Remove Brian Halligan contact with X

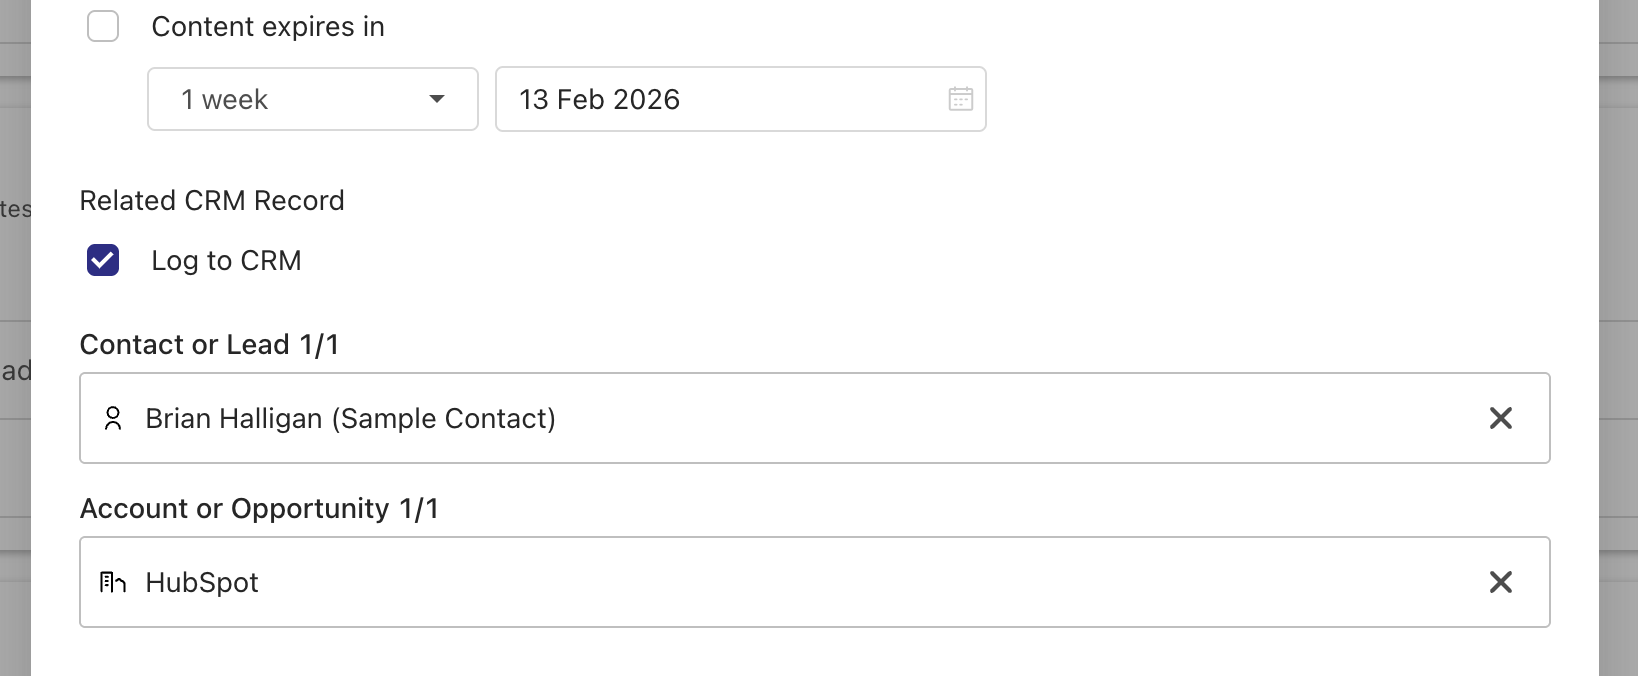[x=1500, y=418]
